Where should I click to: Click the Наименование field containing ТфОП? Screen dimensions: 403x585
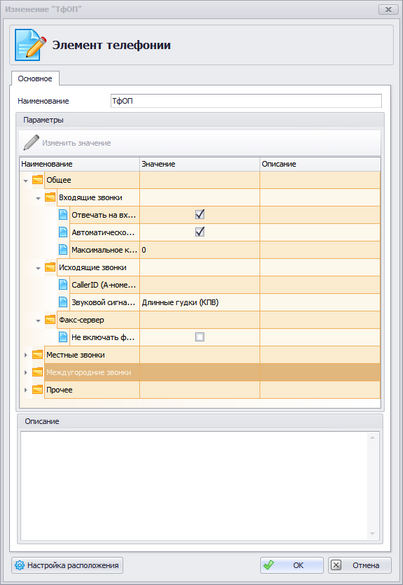[246, 101]
